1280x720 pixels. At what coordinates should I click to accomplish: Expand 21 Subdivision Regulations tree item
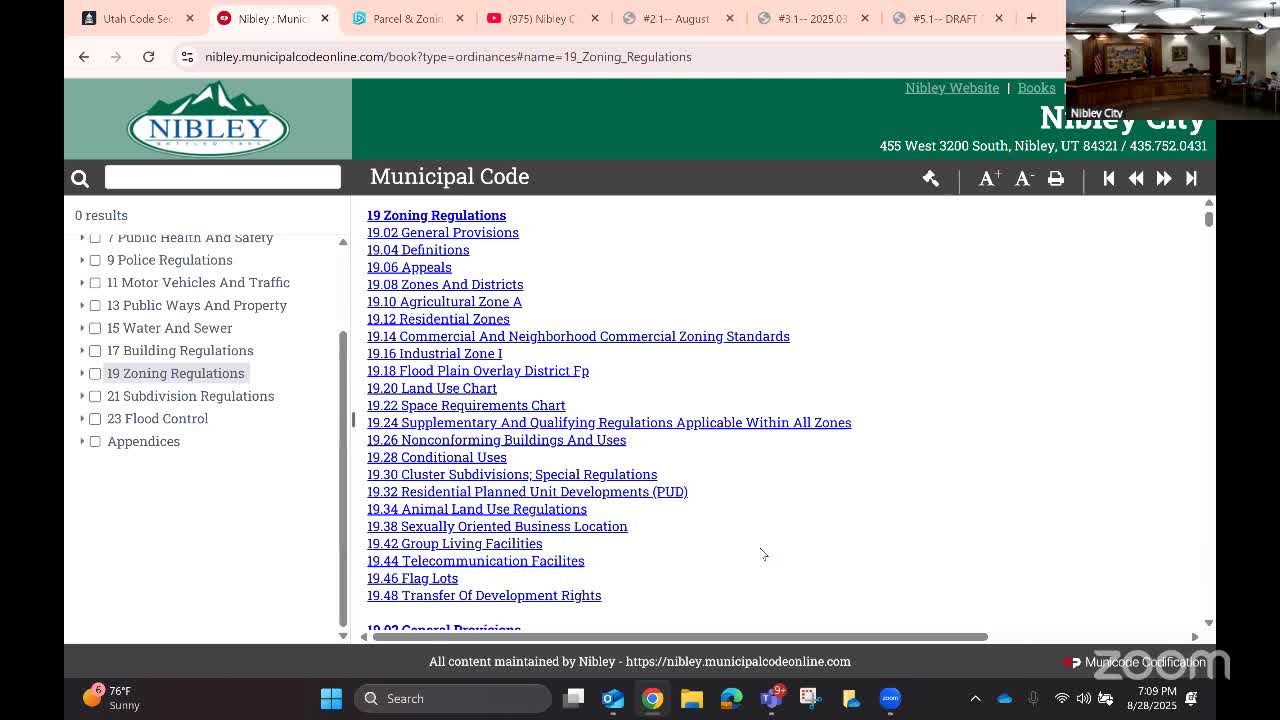[x=82, y=396]
